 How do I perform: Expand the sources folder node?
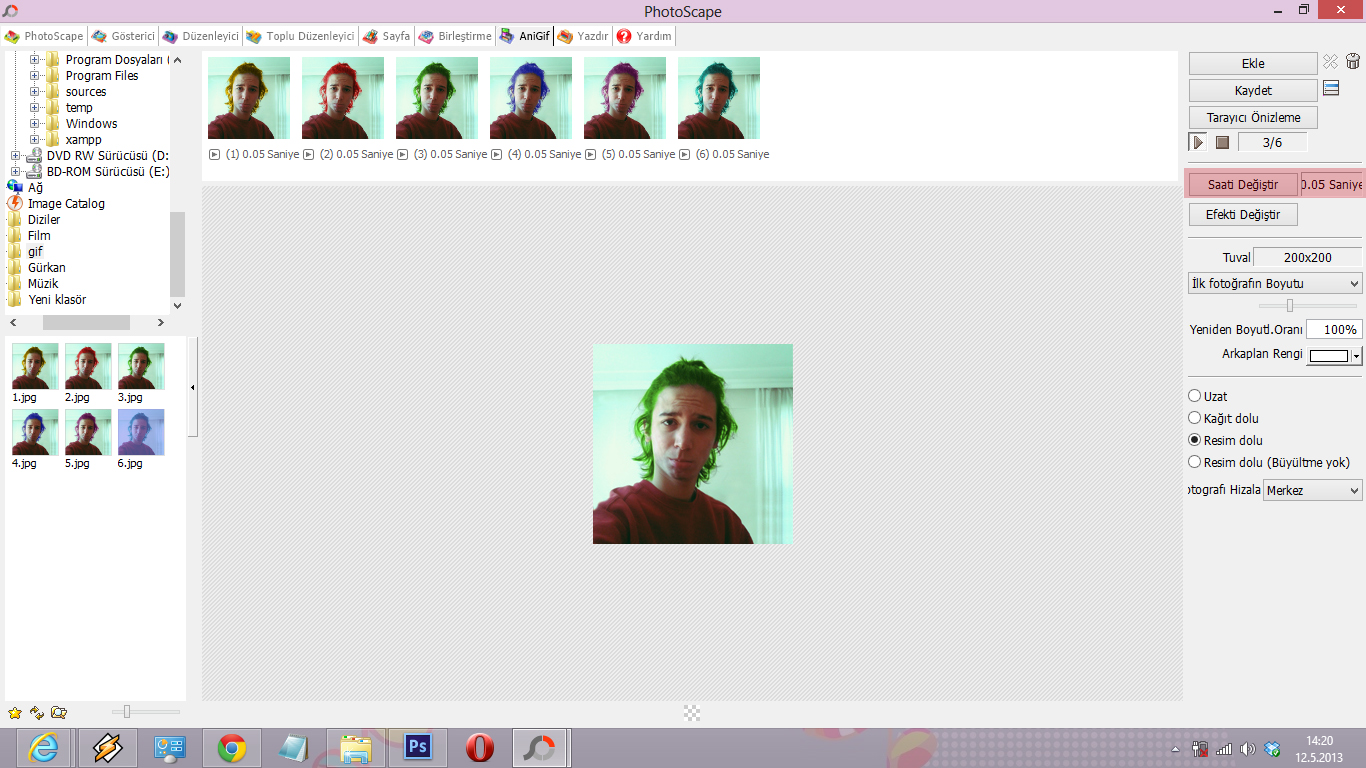34,91
